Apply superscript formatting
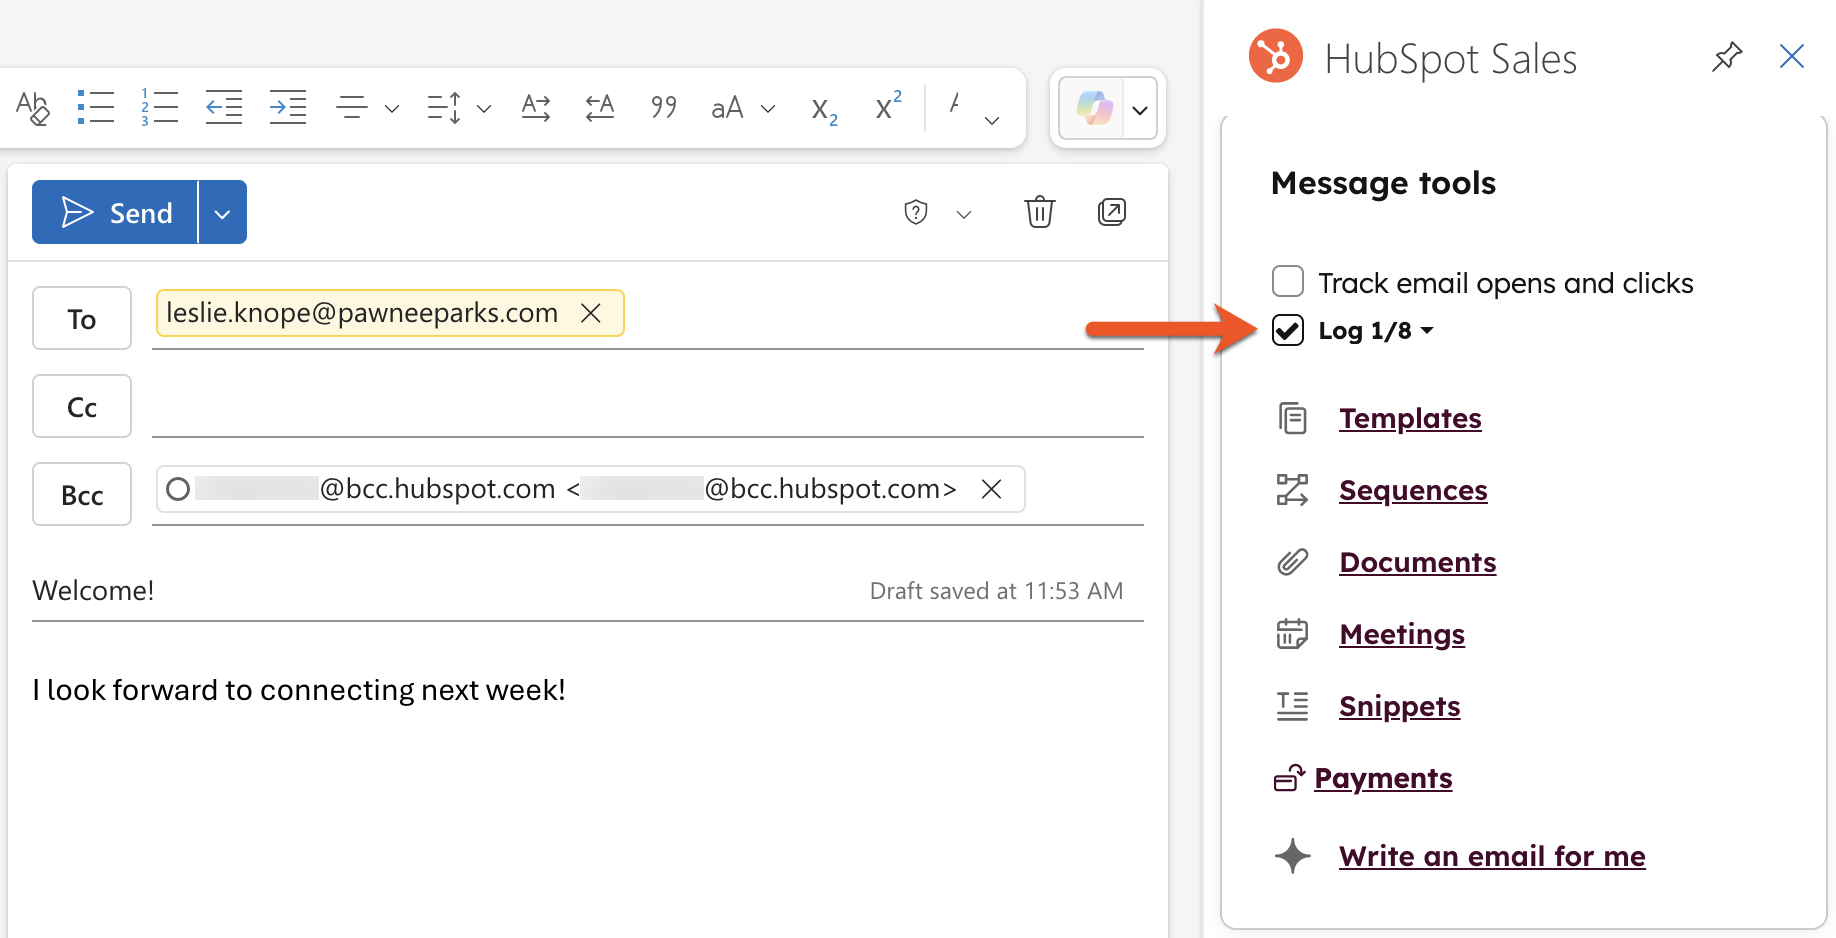This screenshot has width=1836, height=938. [888, 105]
